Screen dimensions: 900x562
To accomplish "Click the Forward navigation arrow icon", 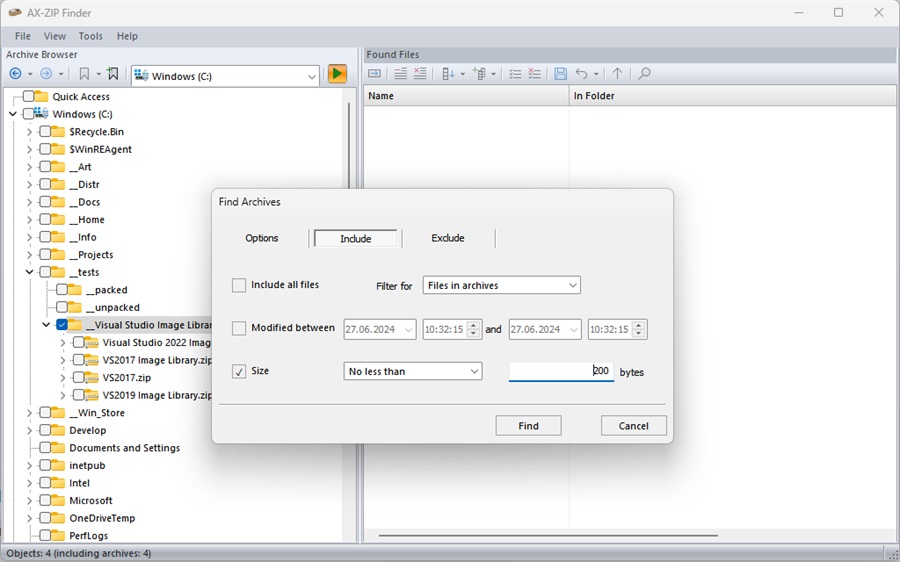I will (46, 73).
